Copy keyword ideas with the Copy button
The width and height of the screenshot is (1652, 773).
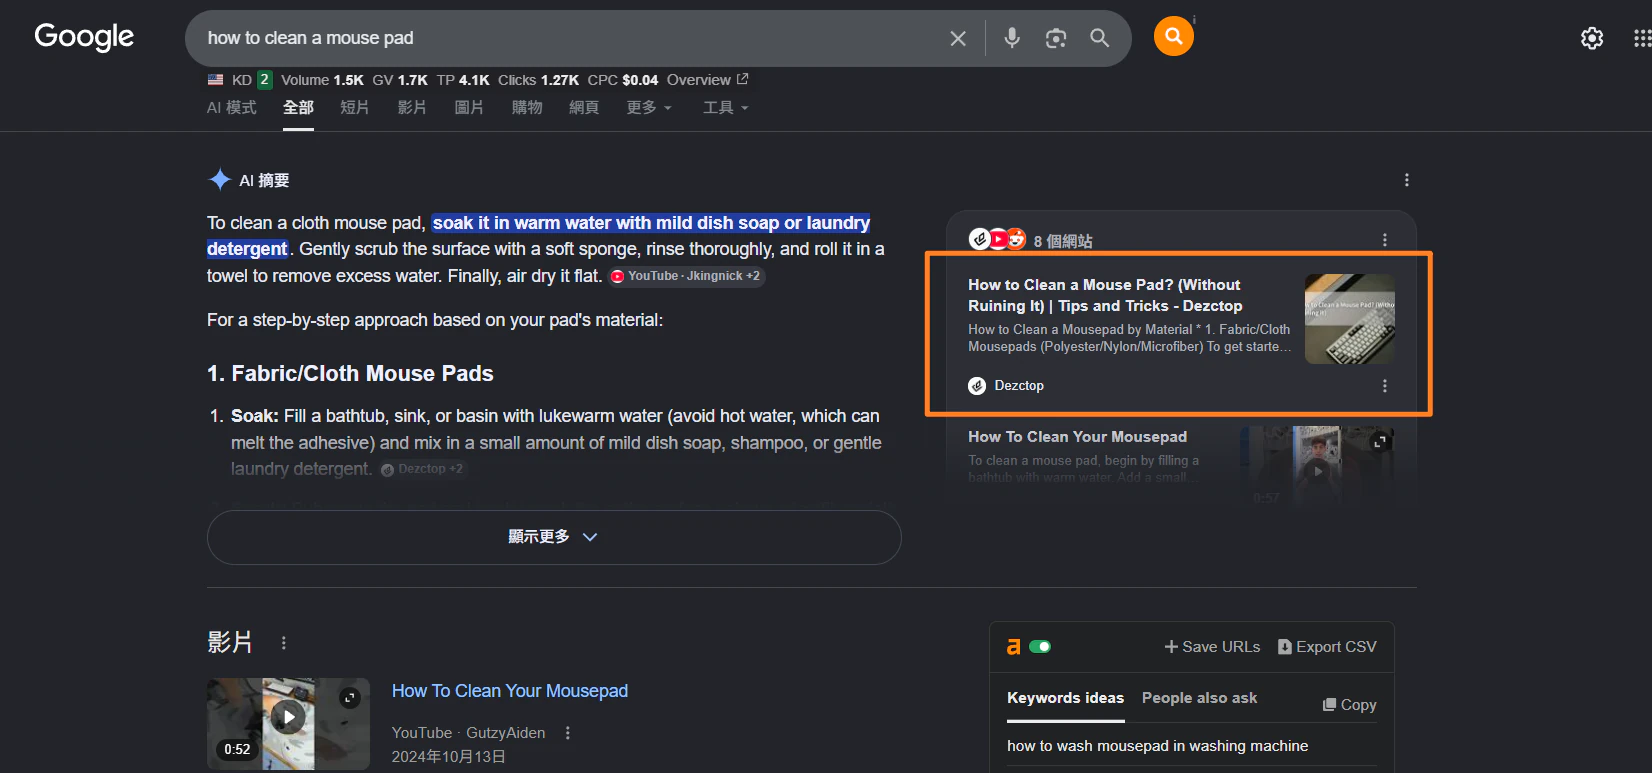point(1350,705)
